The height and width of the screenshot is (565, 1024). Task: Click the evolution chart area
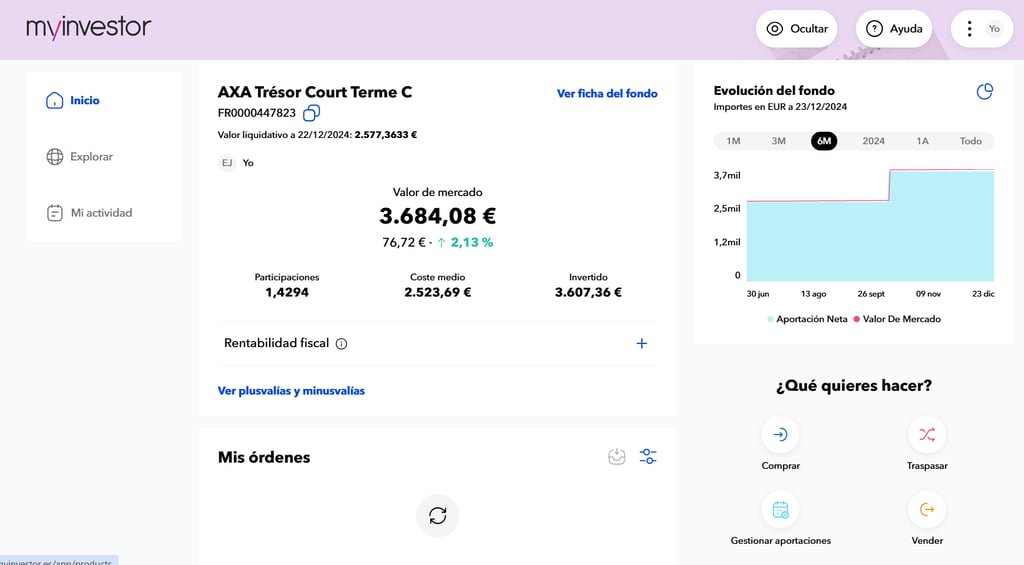coord(870,225)
